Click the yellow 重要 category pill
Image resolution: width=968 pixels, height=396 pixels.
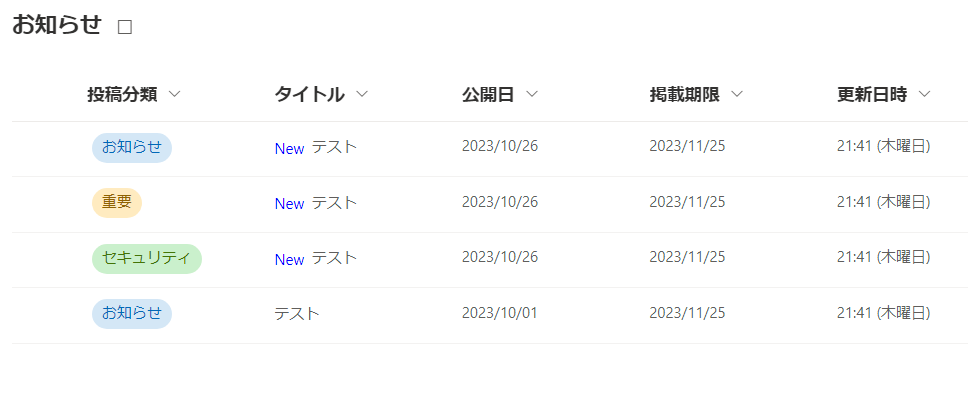pos(117,203)
